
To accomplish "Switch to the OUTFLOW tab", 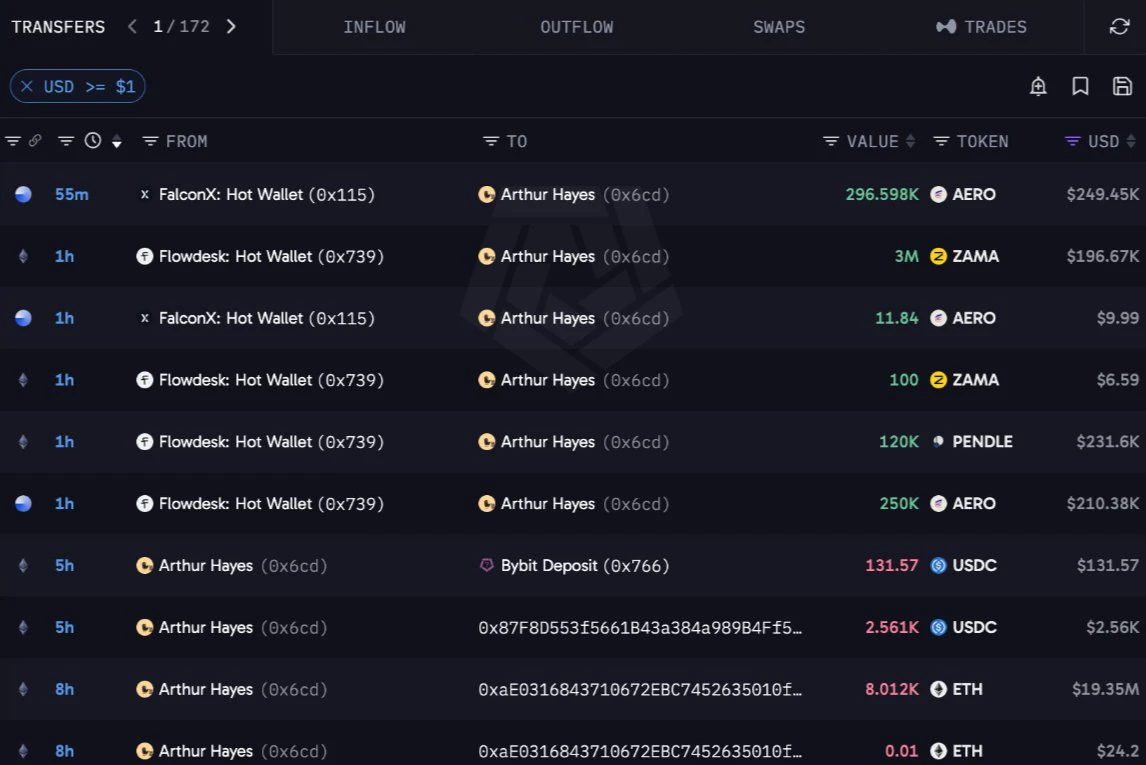I will [x=577, y=27].
